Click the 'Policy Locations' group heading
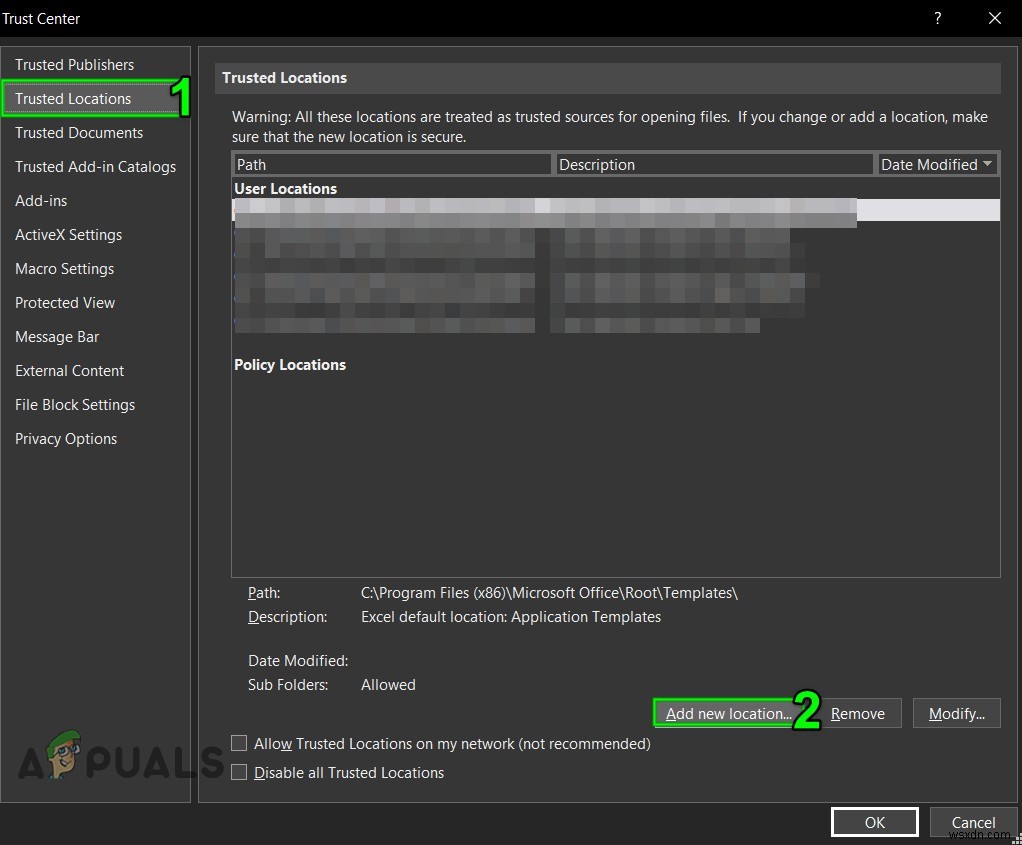 [290, 364]
